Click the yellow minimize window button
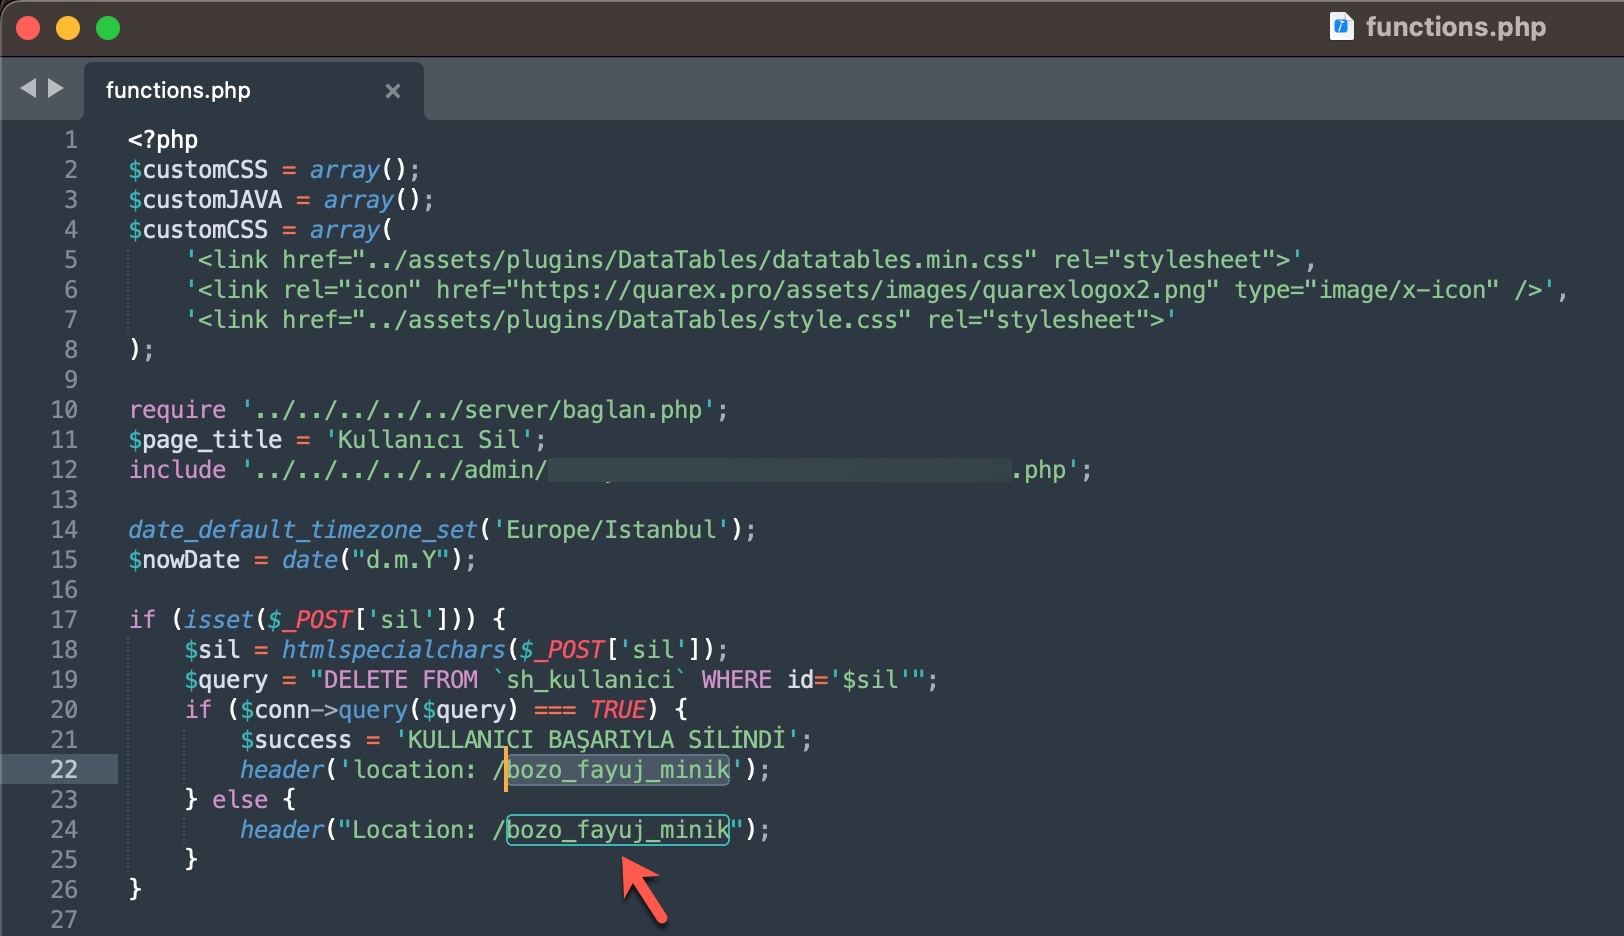This screenshot has width=1624, height=936. tap(68, 28)
